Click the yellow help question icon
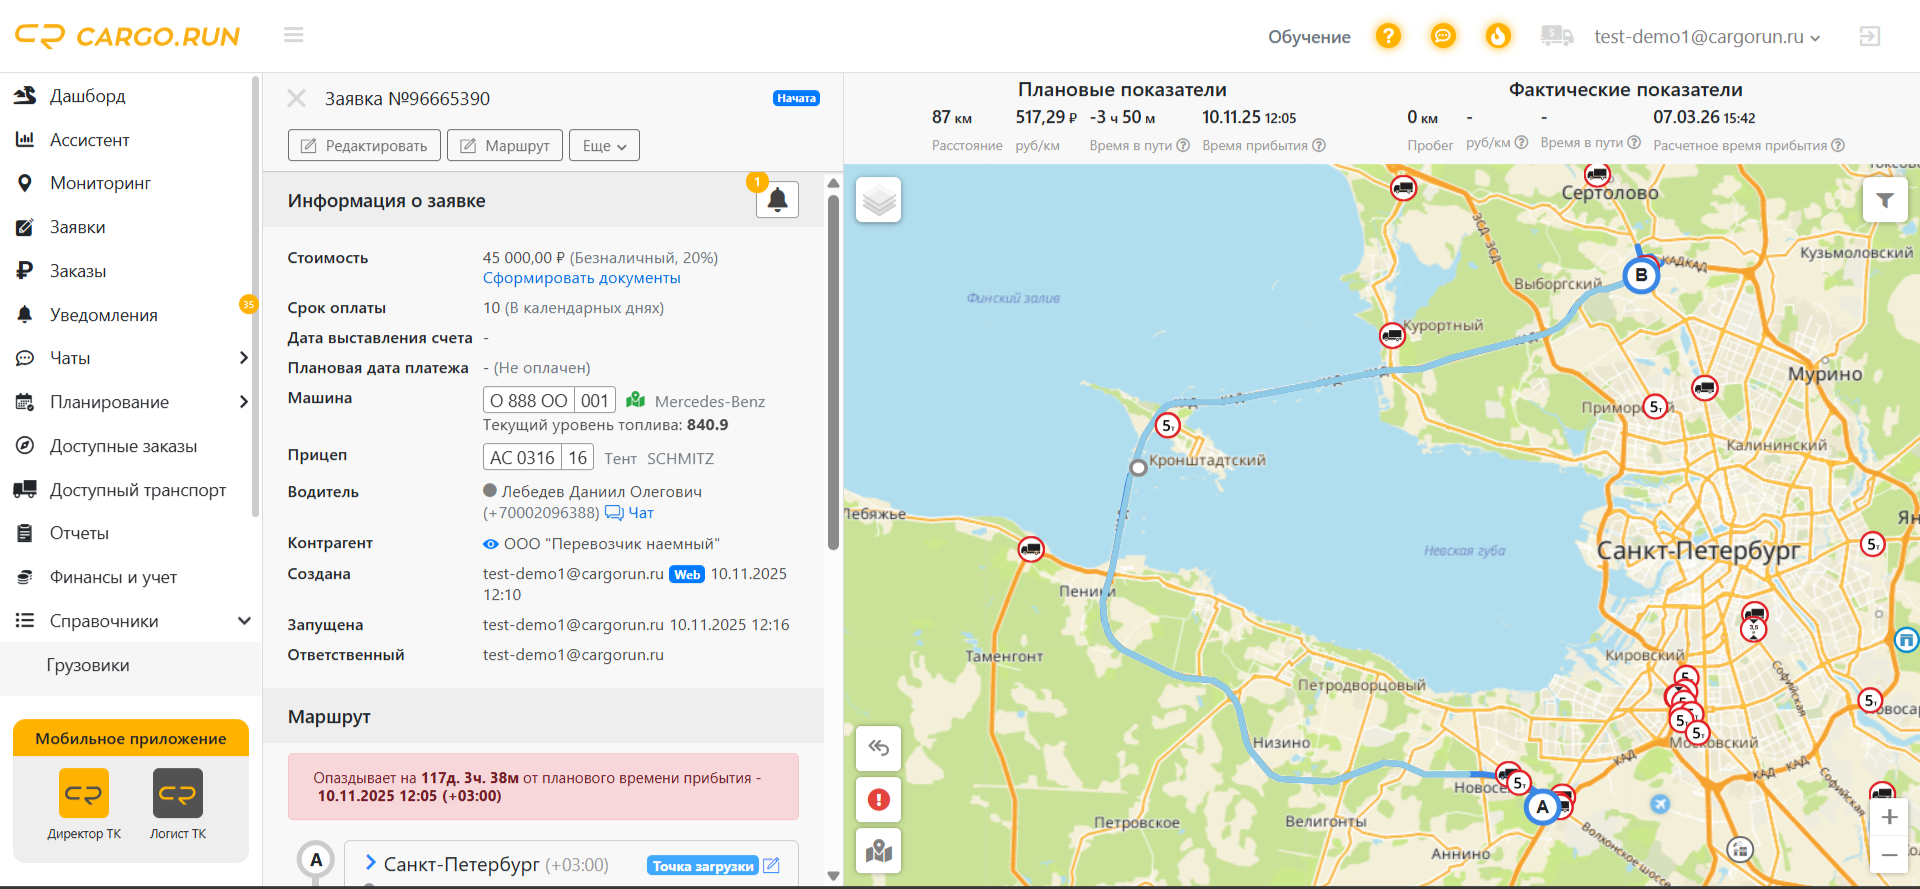Viewport: 1920px width, 889px height. 1388,36
